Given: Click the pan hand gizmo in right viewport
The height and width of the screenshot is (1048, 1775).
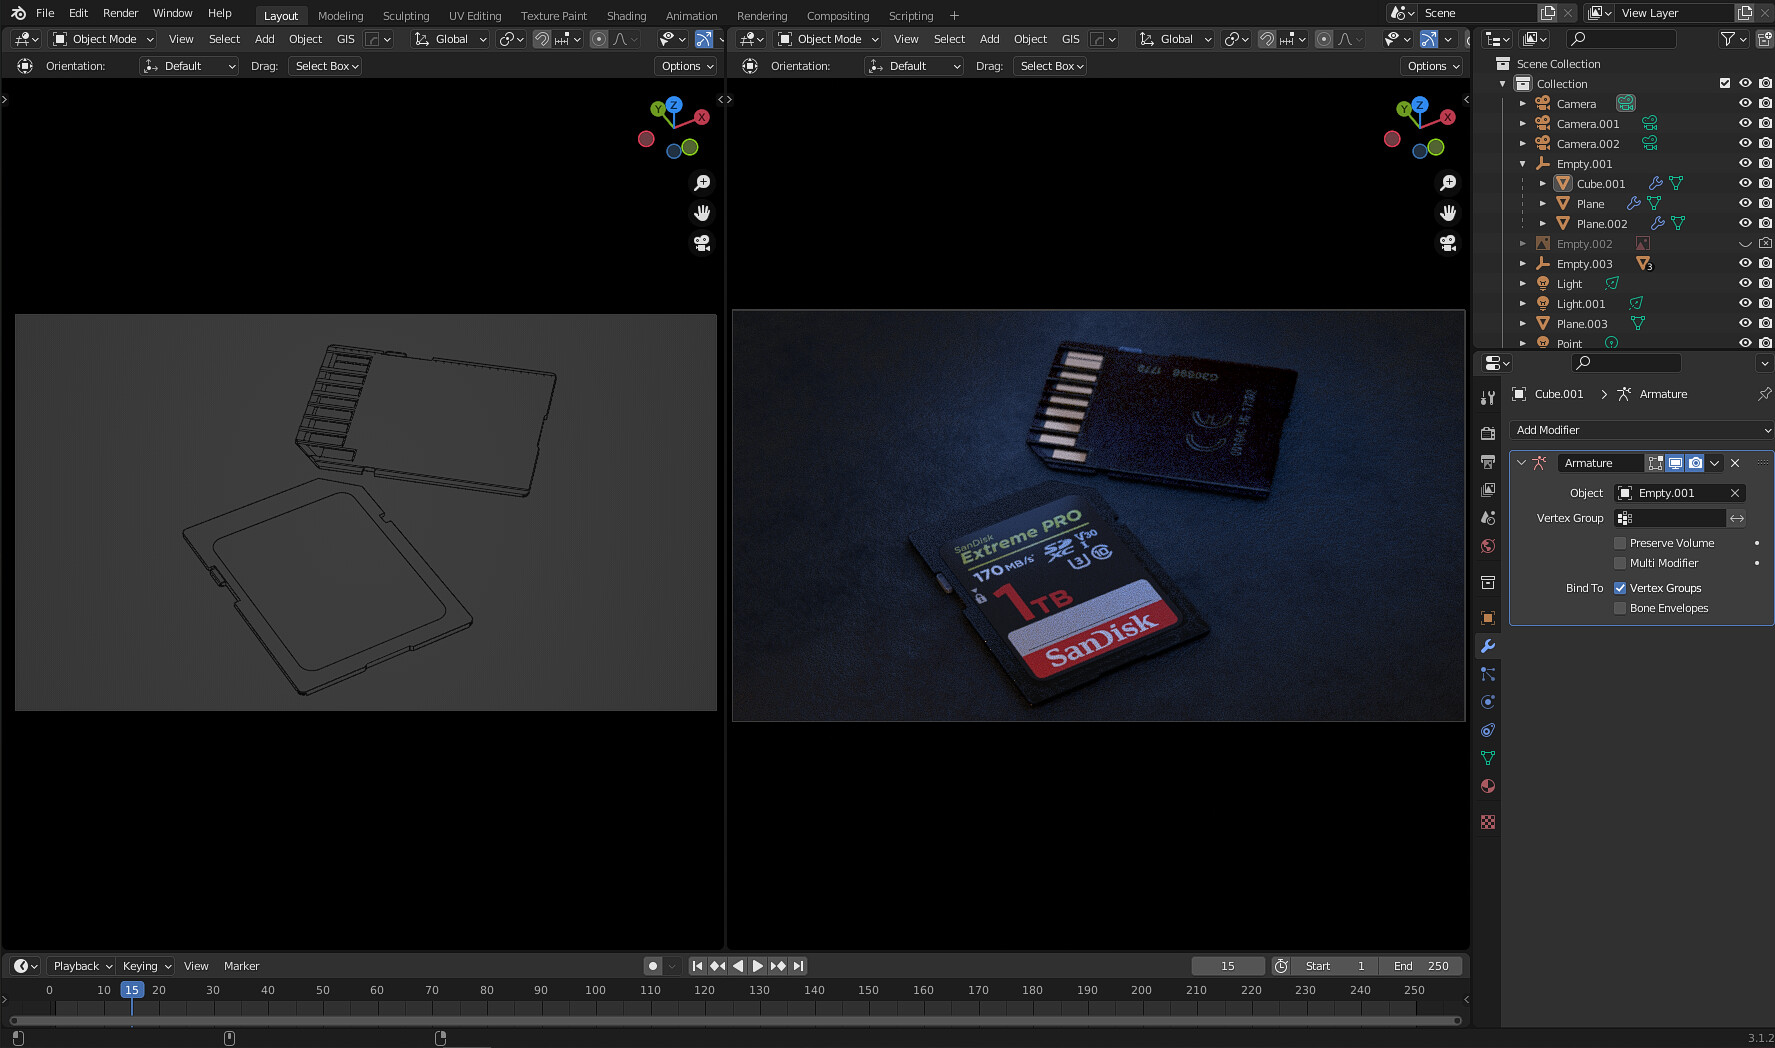Looking at the screenshot, I should pyautogui.click(x=1447, y=213).
